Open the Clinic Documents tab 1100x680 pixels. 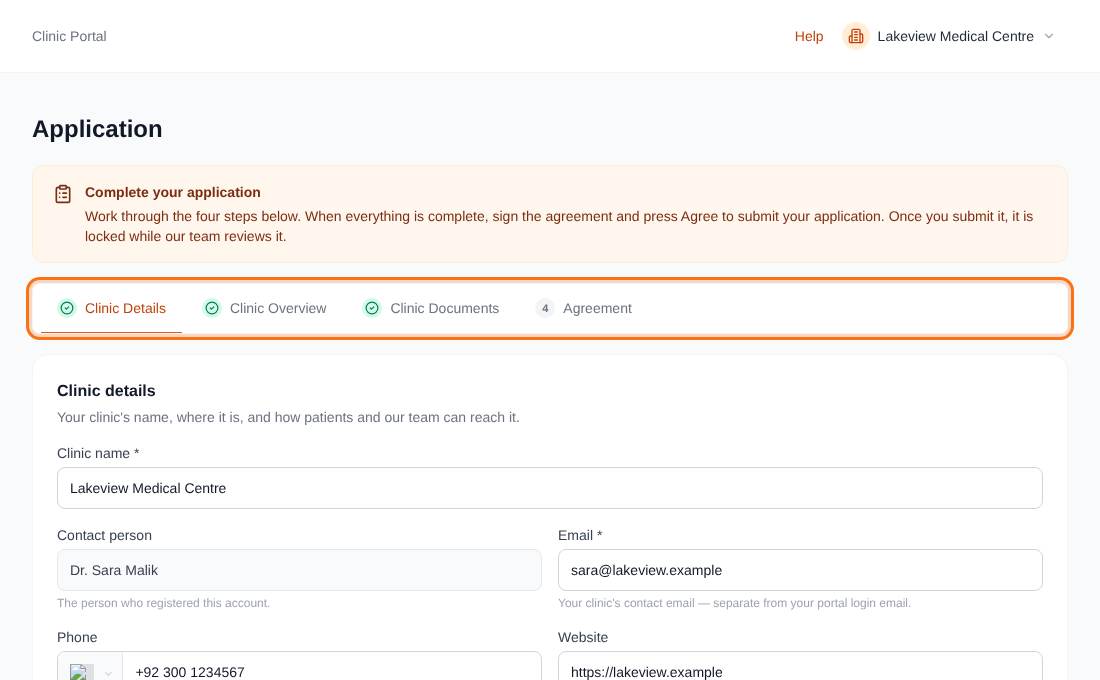pyautogui.click(x=431, y=308)
